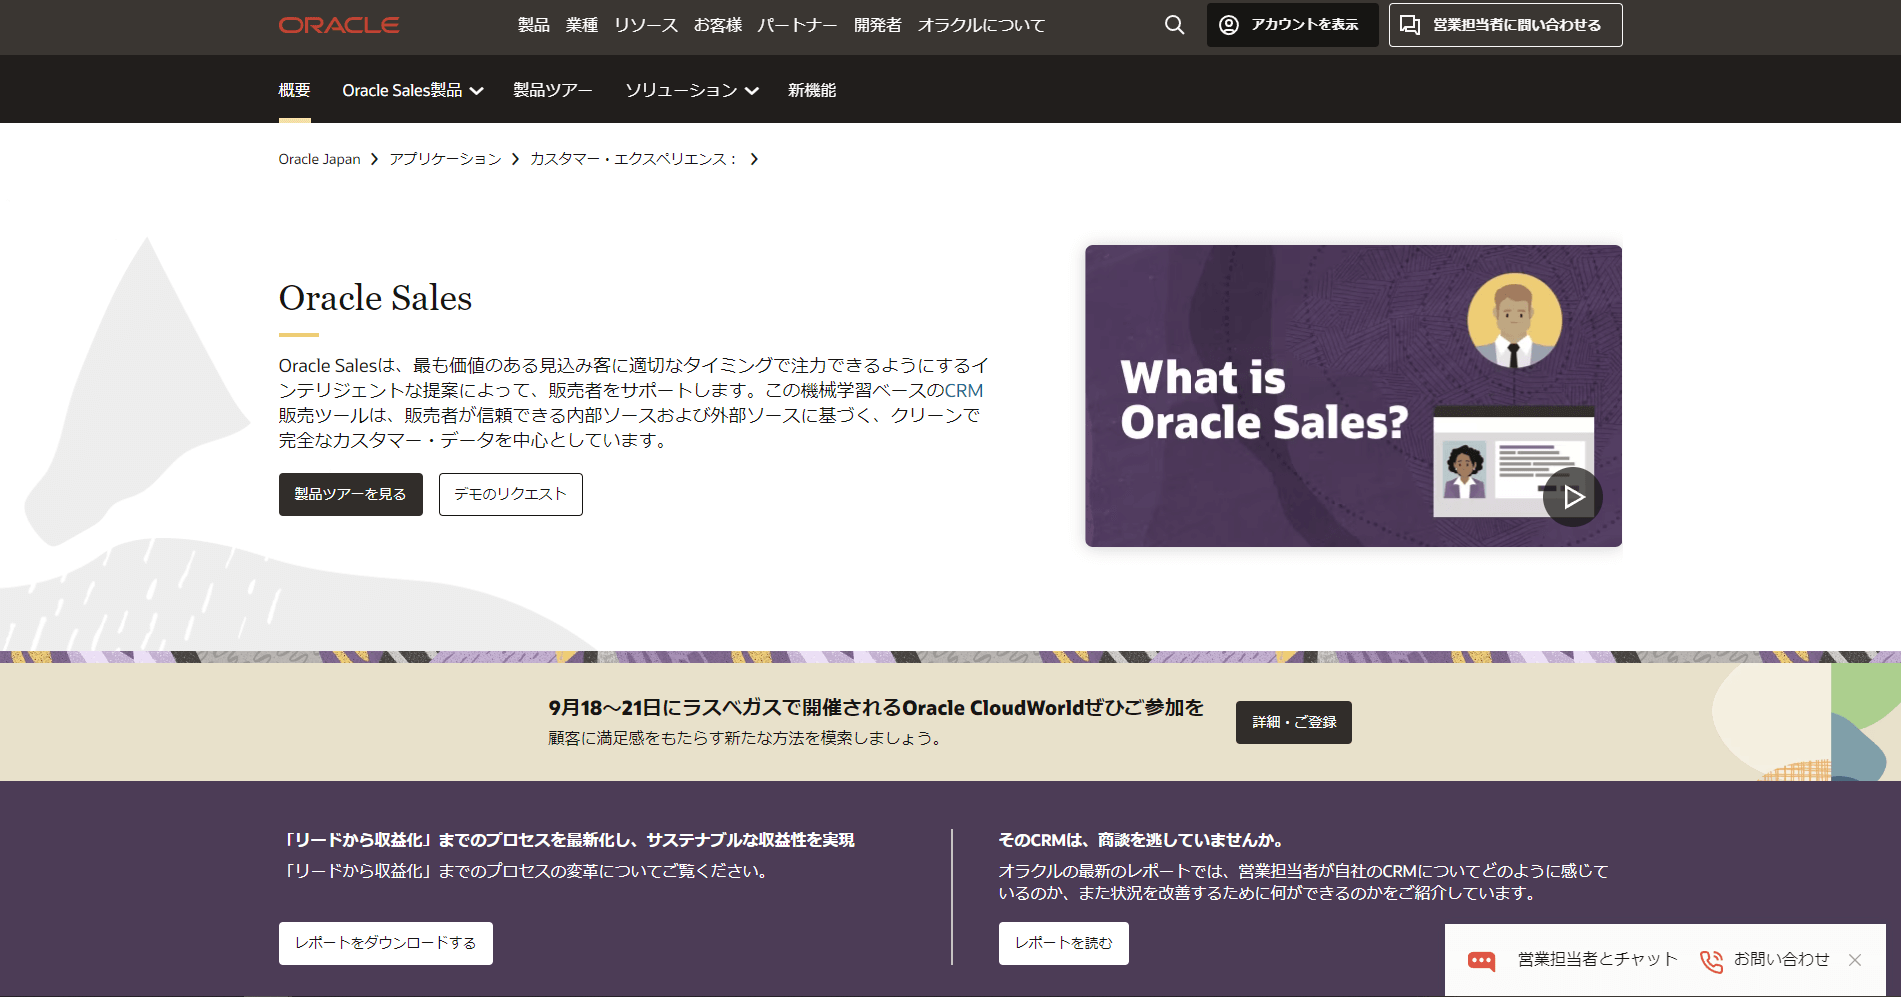Viewport: 1901px width, 997px height.
Task: Open the 業種 menu
Action: pos(582,25)
